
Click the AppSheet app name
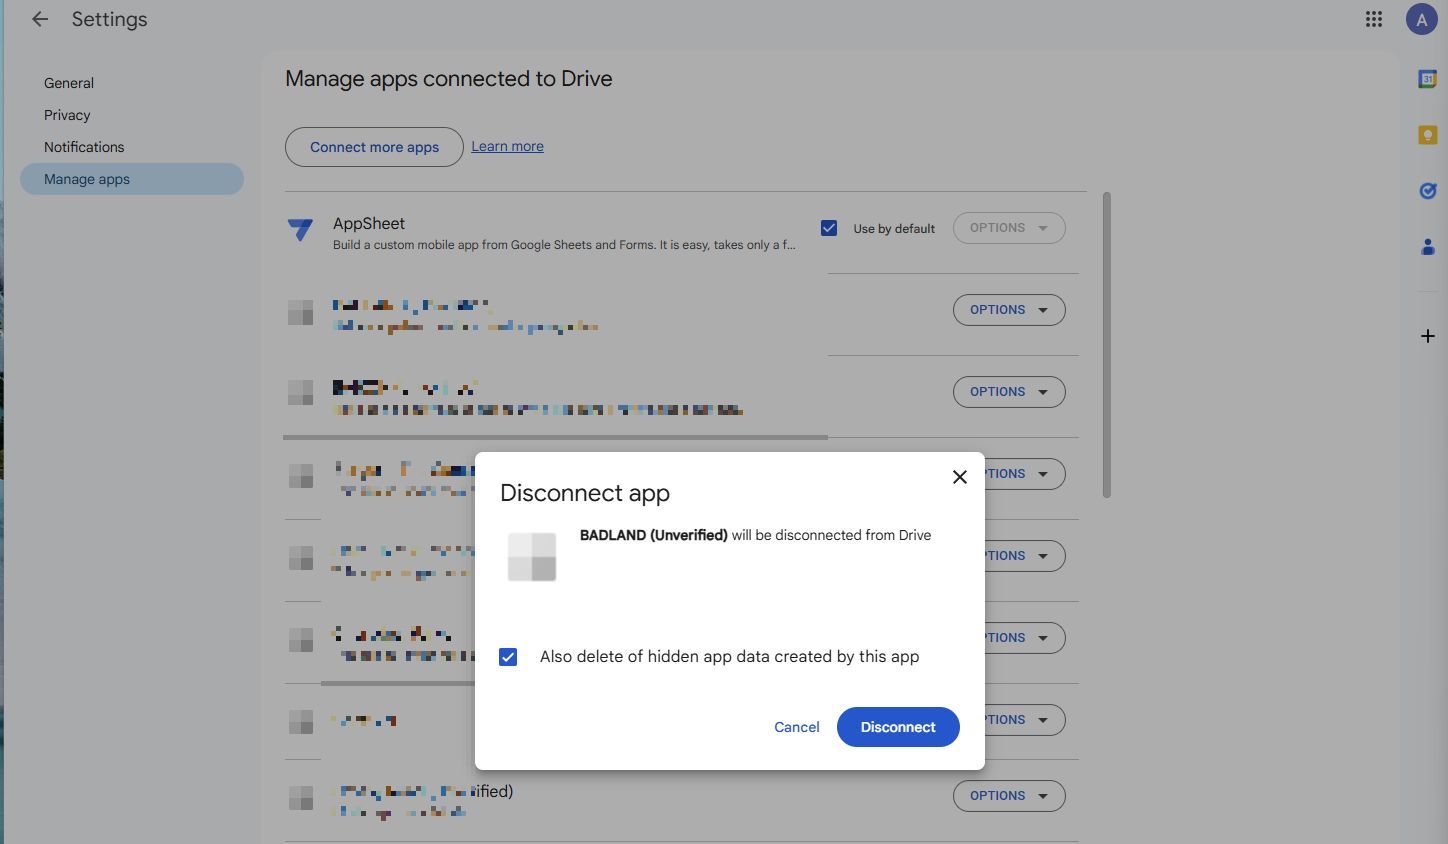(369, 223)
